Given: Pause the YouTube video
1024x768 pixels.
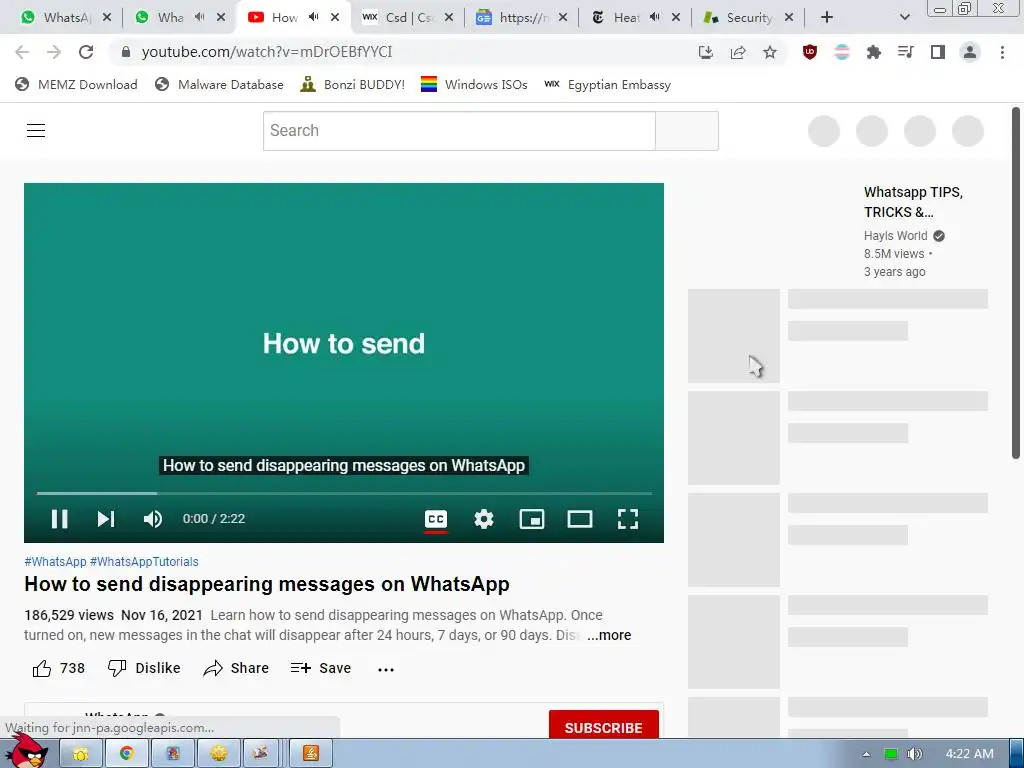Looking at the screenshot, I should tap(59, 519).
